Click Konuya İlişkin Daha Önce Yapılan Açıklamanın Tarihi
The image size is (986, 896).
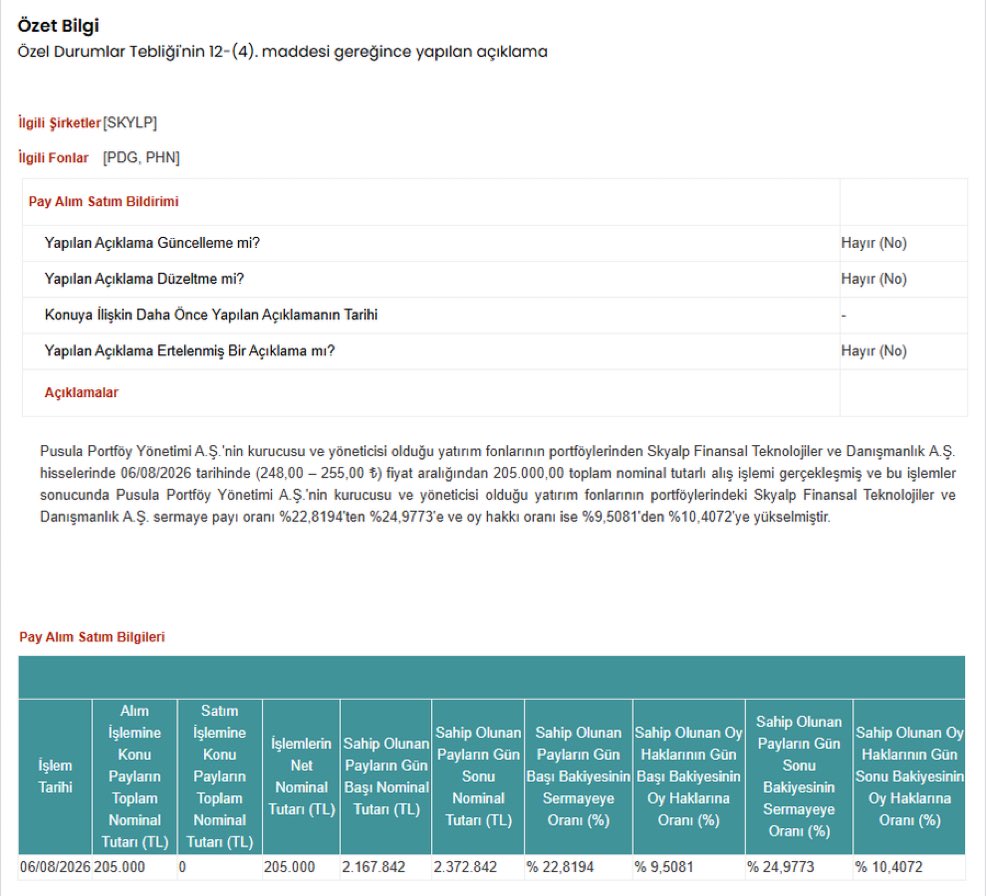211,314
